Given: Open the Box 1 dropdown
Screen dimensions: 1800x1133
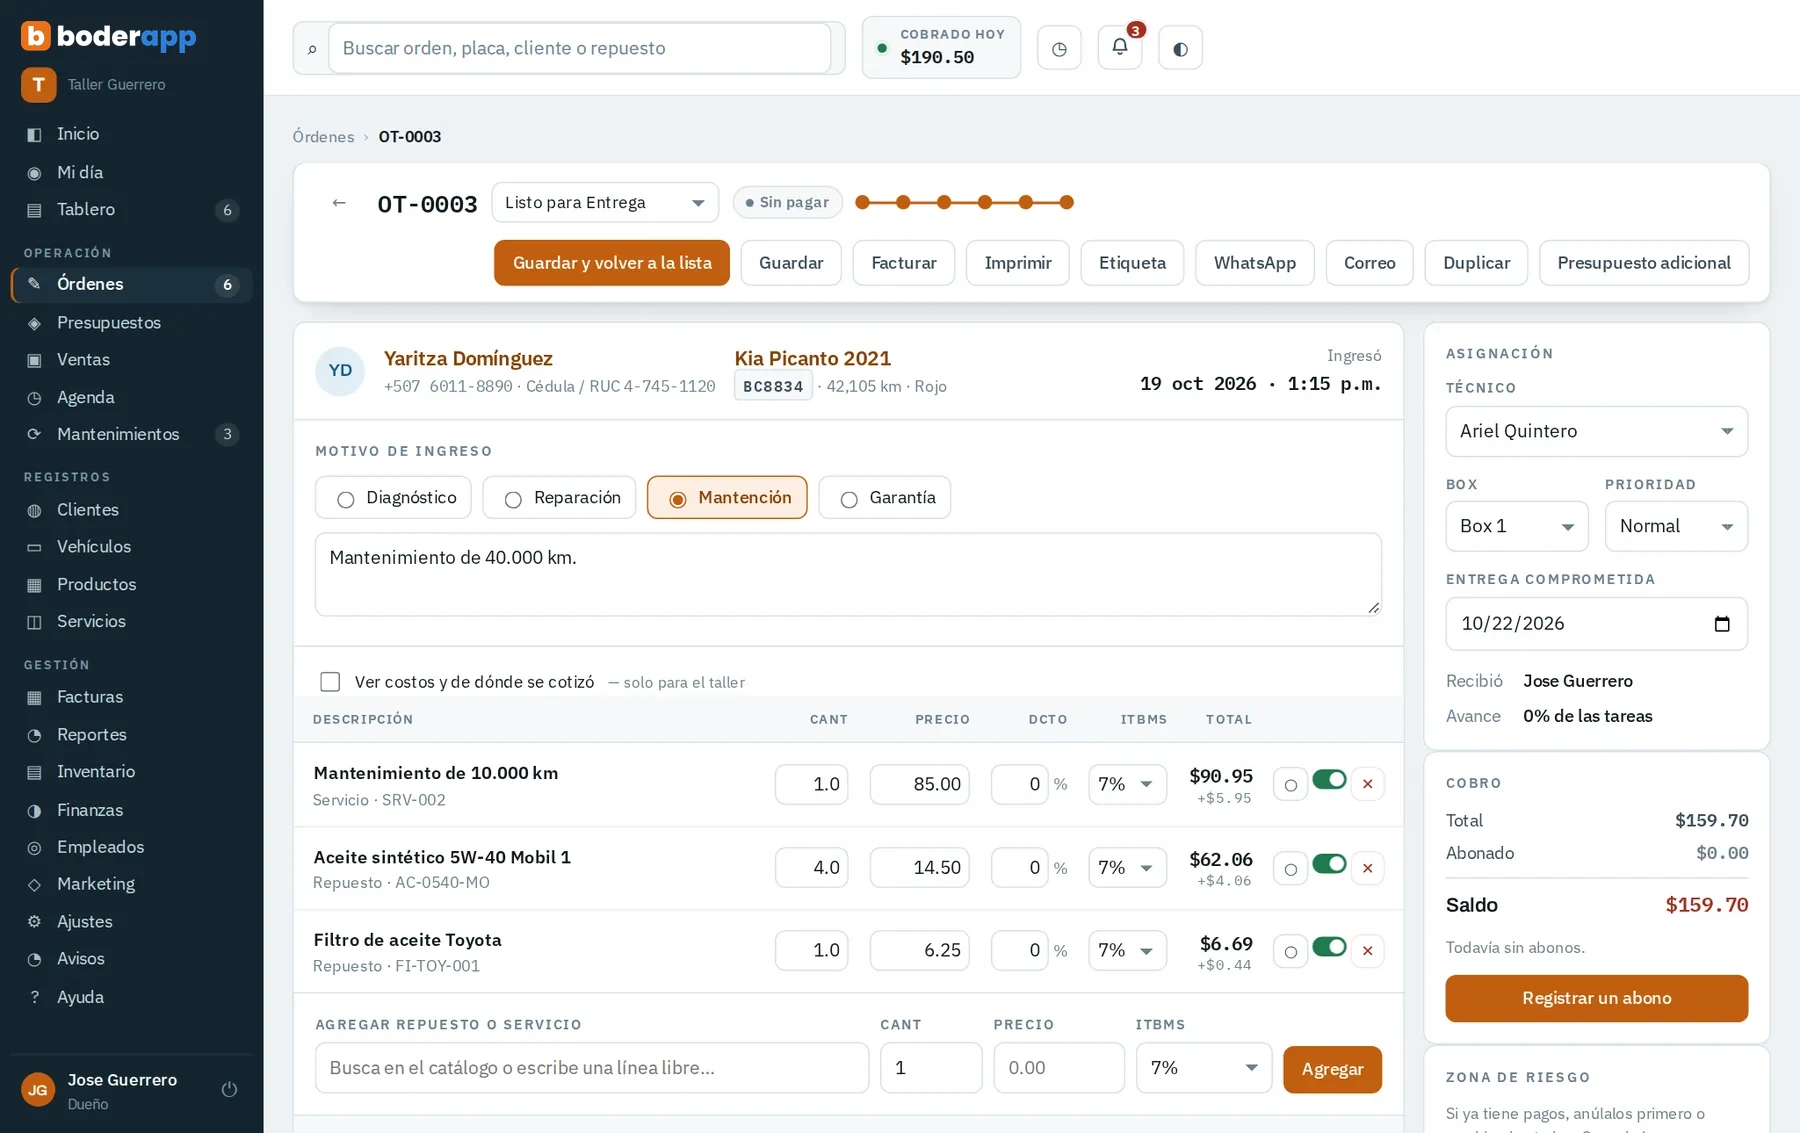Looking at the screenshot, I should coord(1517,527).
